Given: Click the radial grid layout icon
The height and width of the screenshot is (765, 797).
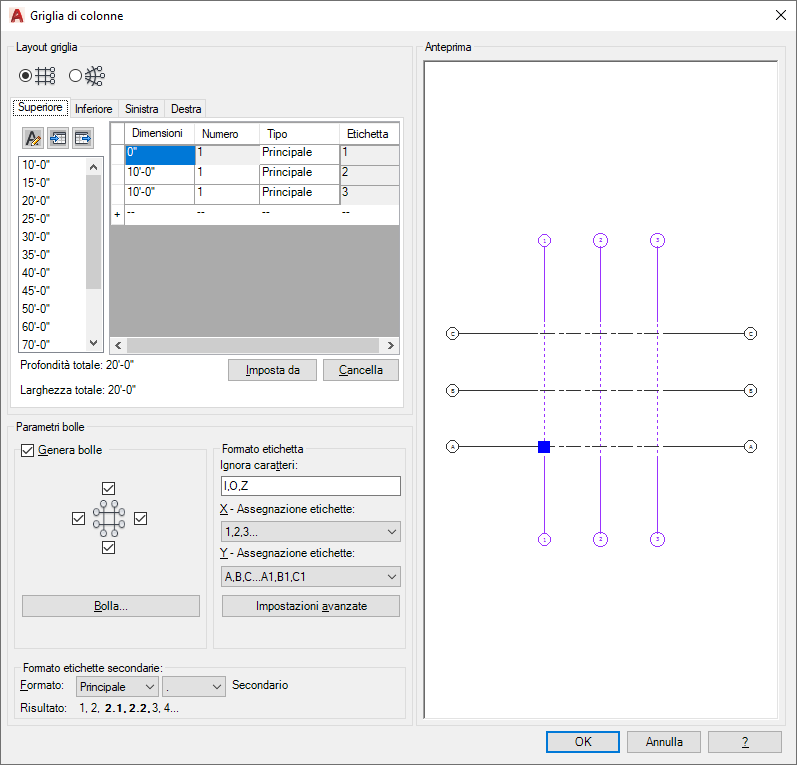Looking at the screenshot, I should tap(95, 76).
